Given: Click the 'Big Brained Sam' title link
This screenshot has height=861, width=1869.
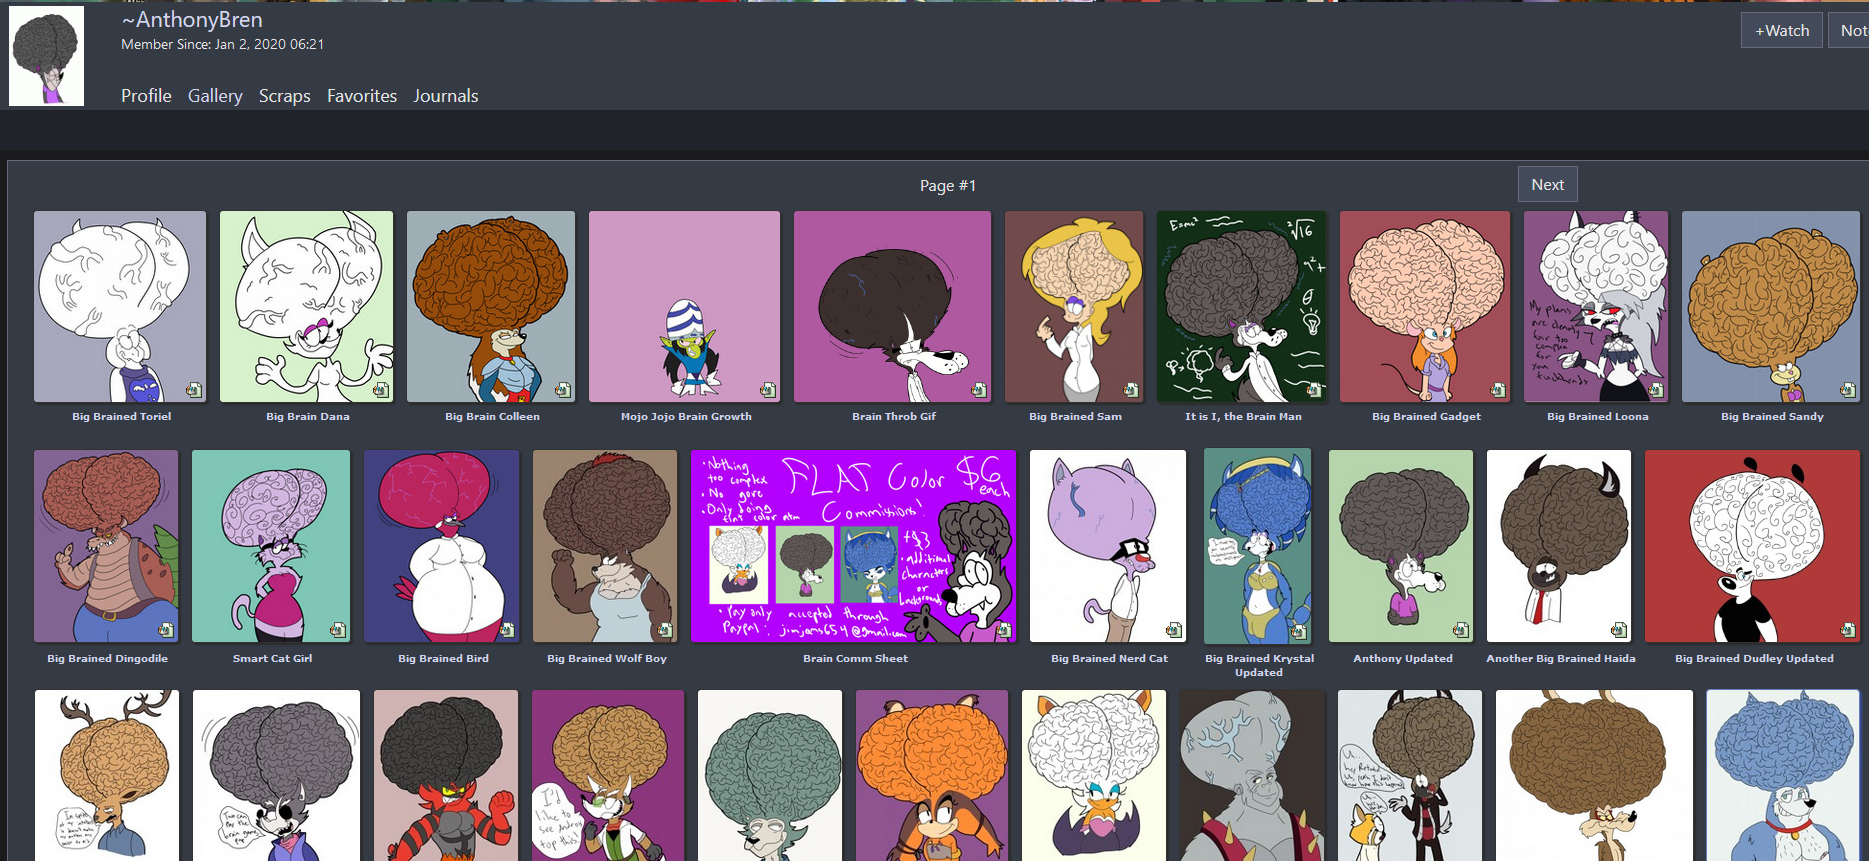Looking at the screenshot, I should coord(1075,416).
